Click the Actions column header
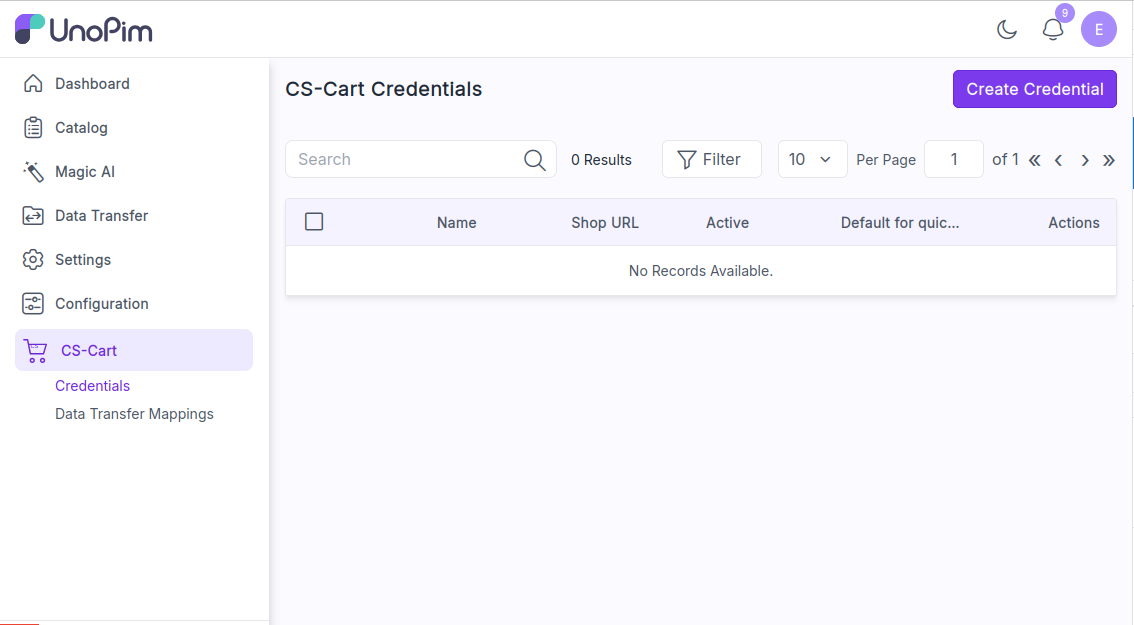 click(x=1074, y=223)
